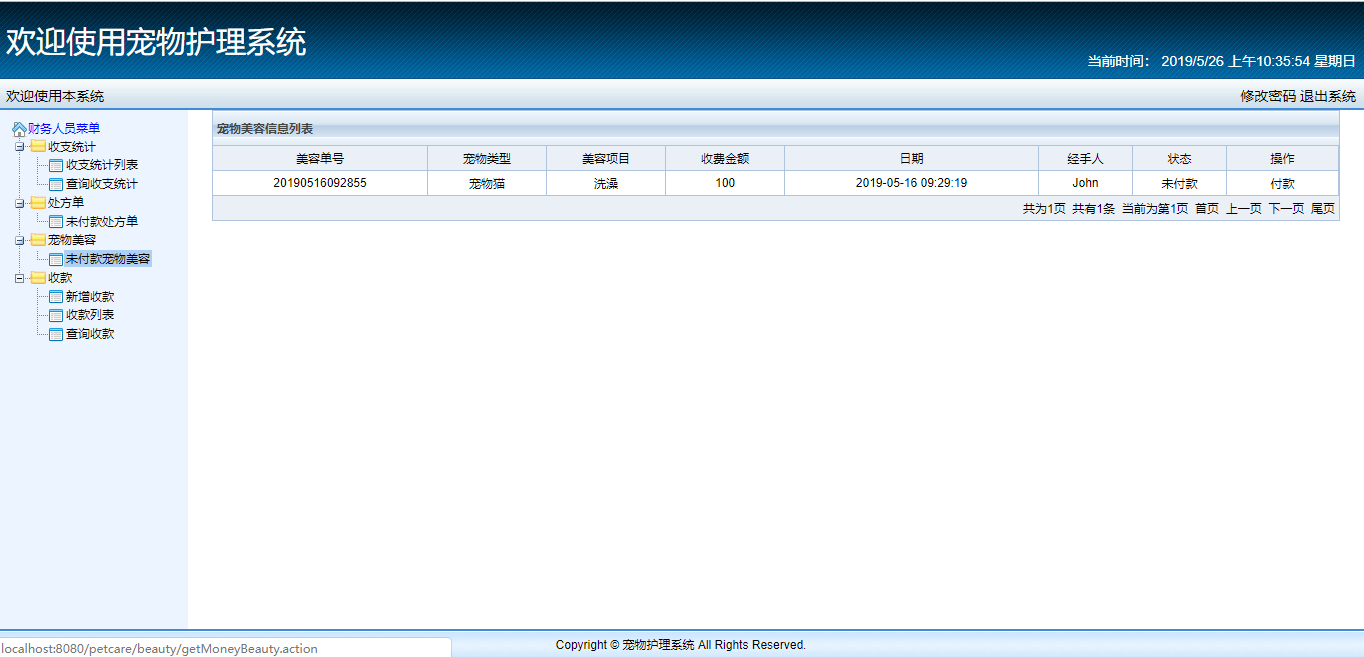Click the Copyright 宠物护理系统 footer text

681,645
